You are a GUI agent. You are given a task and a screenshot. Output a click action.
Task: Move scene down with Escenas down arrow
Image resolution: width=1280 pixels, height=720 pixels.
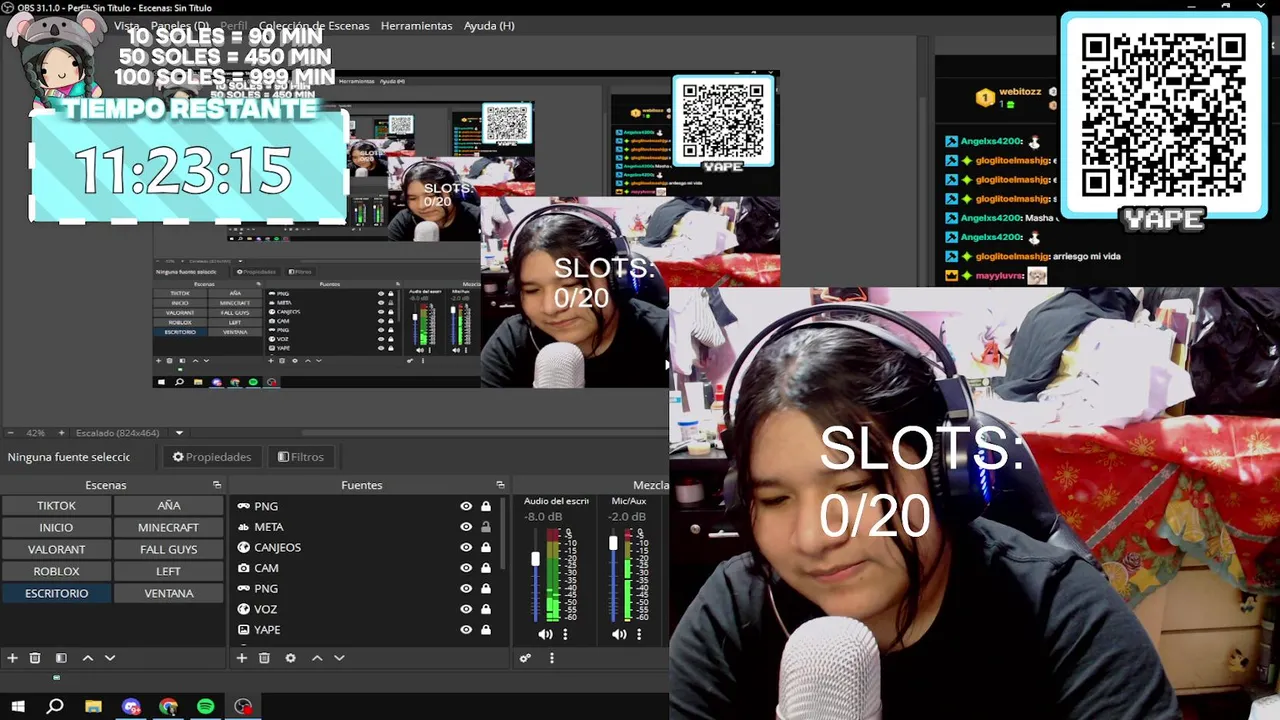coord(110,658)
